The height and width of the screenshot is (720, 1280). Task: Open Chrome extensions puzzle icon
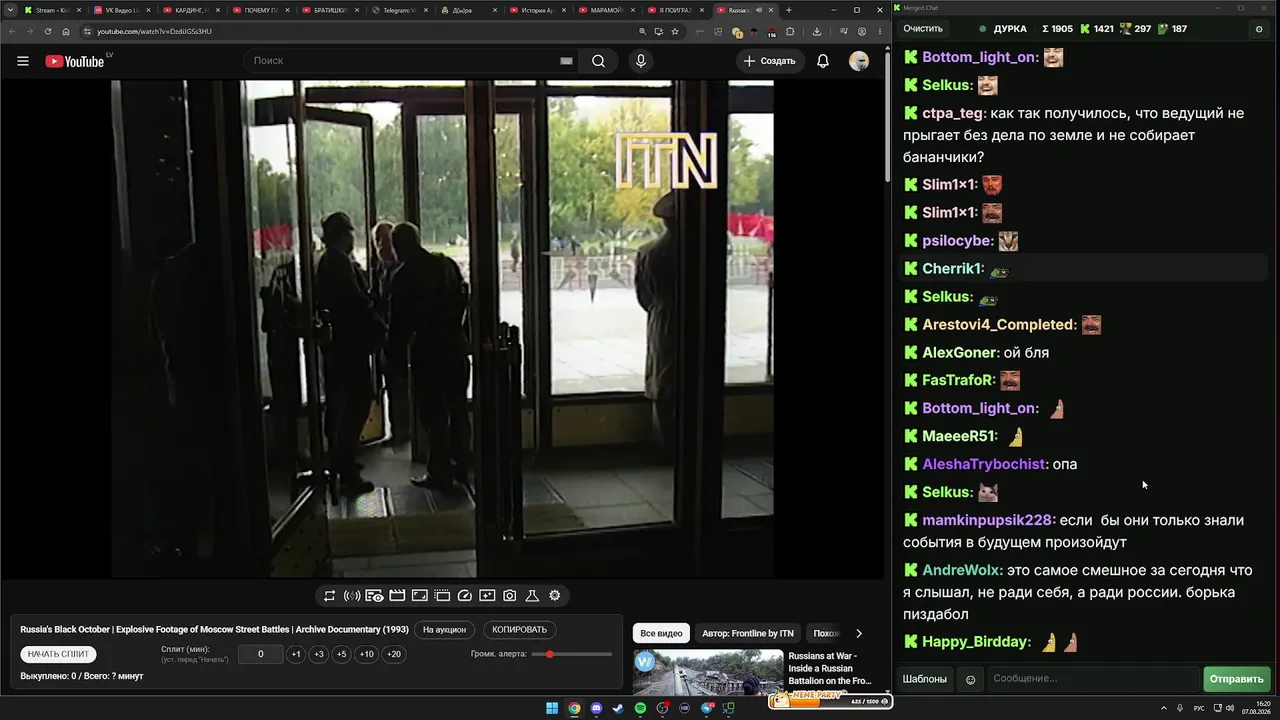click(790, 31)
